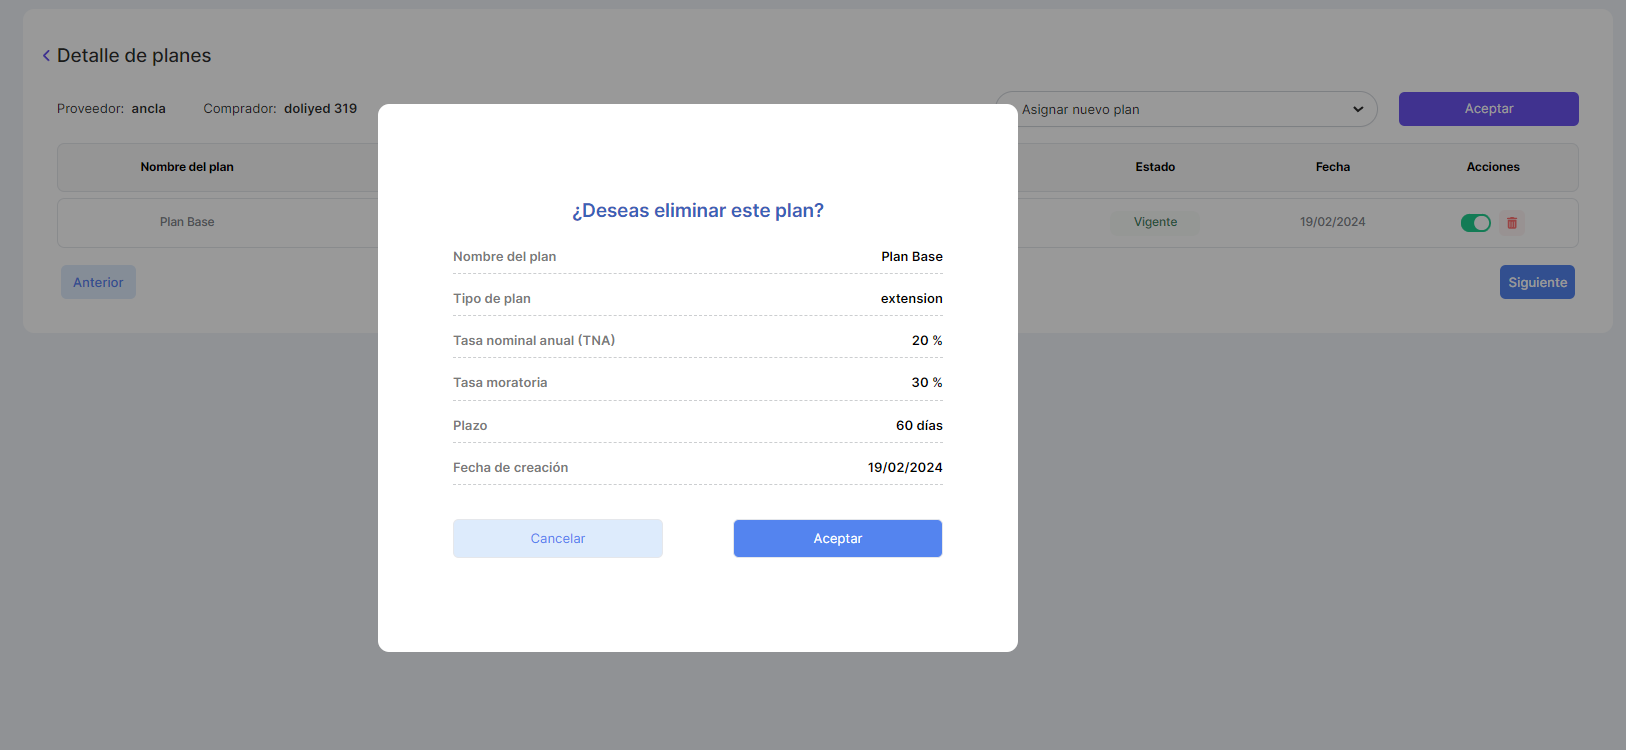Select the Plan Base row name in the table
1626x750 pixels.
pyautogui.click(x=187, y=222)
